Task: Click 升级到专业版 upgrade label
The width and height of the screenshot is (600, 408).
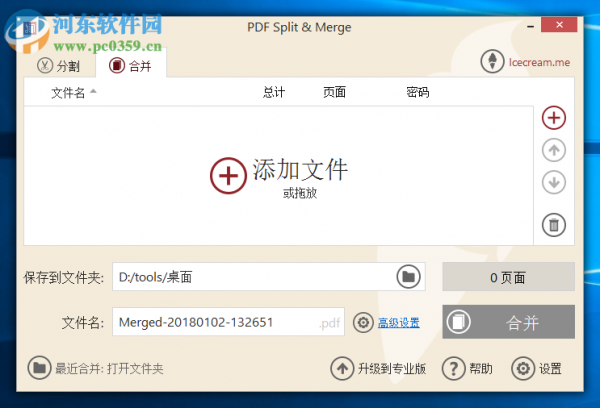Action: (x=392, y=369)
